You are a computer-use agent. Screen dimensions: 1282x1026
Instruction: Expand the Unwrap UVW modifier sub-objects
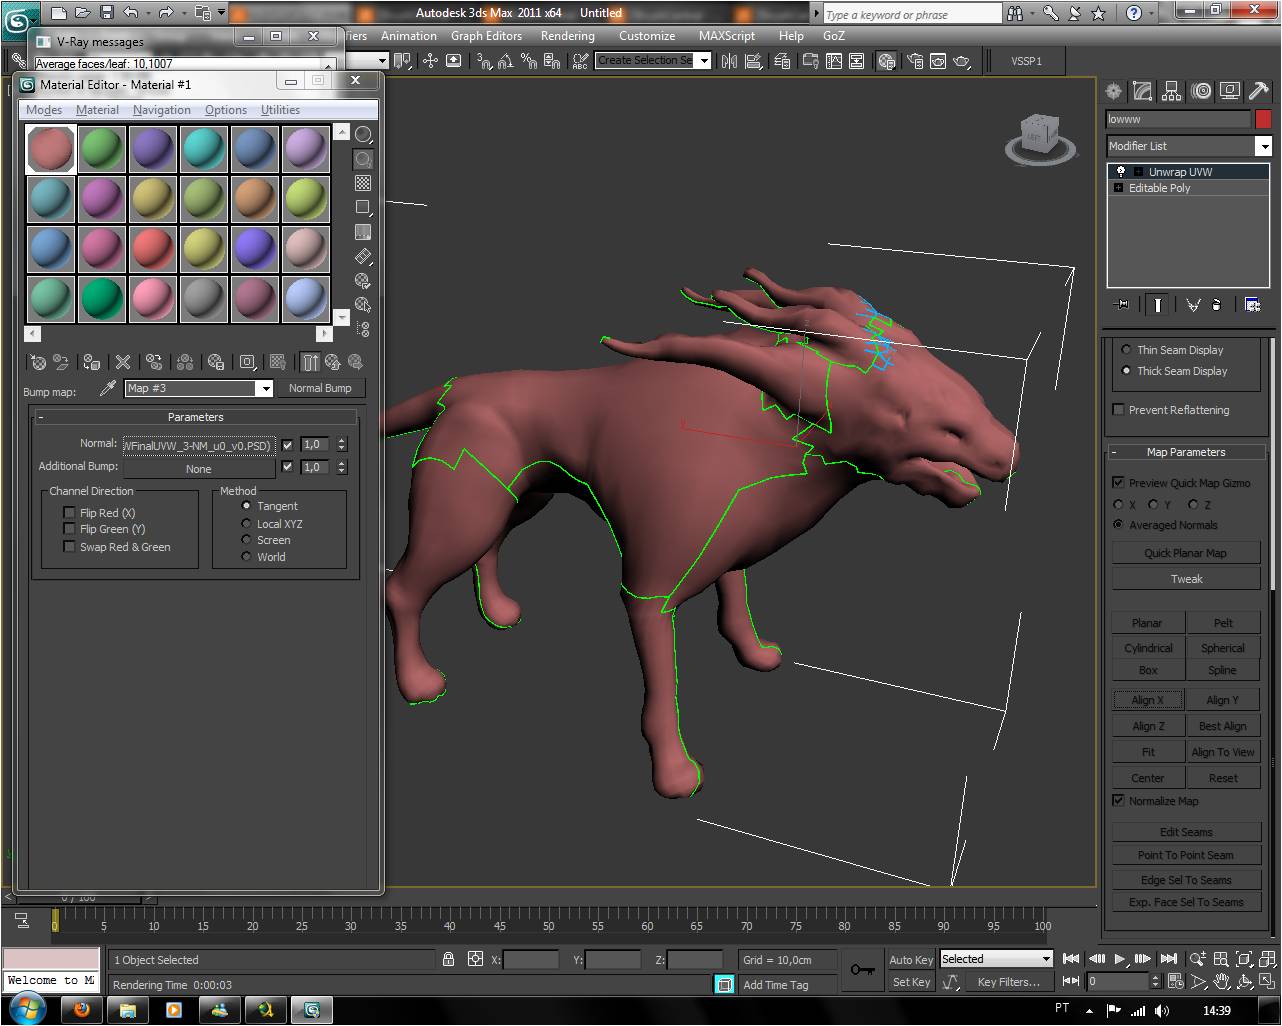[1138, 172]
